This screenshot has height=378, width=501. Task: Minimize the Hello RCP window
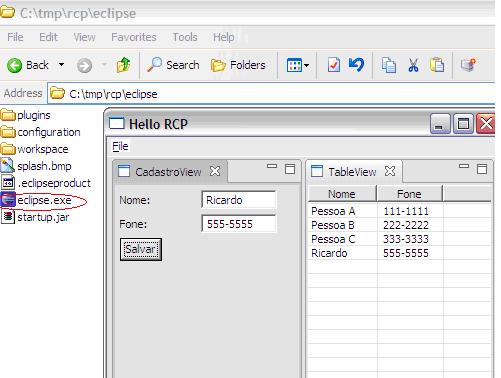point(440,124)
